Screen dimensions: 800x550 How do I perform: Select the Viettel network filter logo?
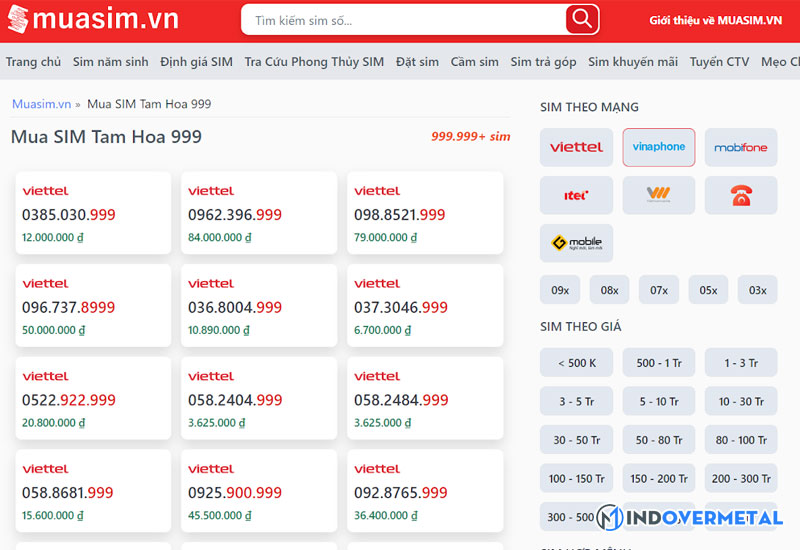coord(576,147)
